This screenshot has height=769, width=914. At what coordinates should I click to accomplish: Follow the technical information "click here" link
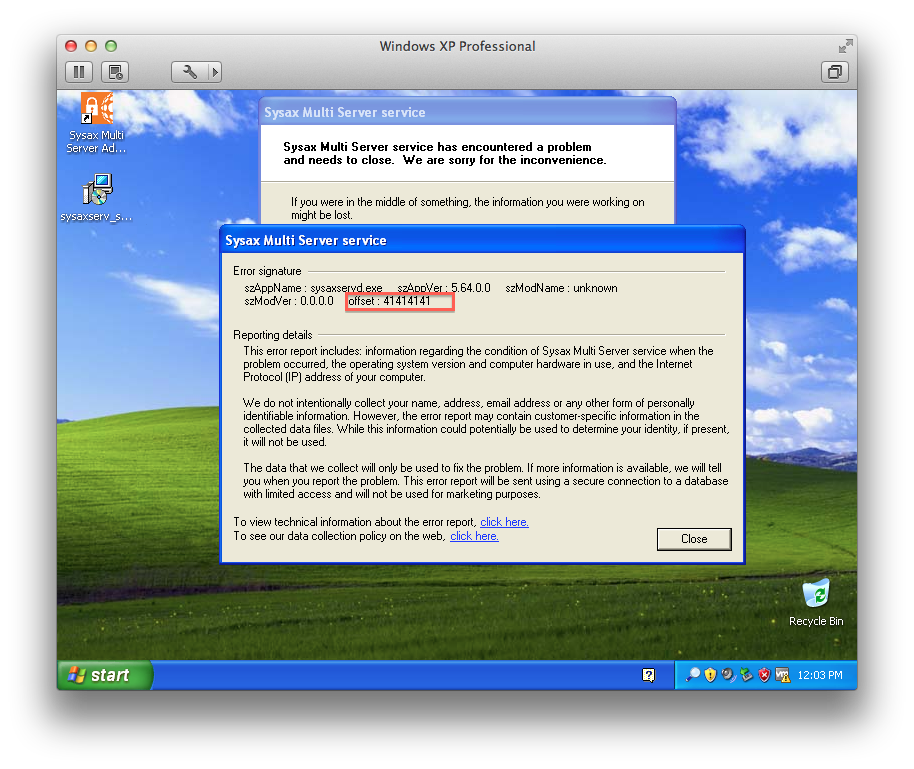504,522
